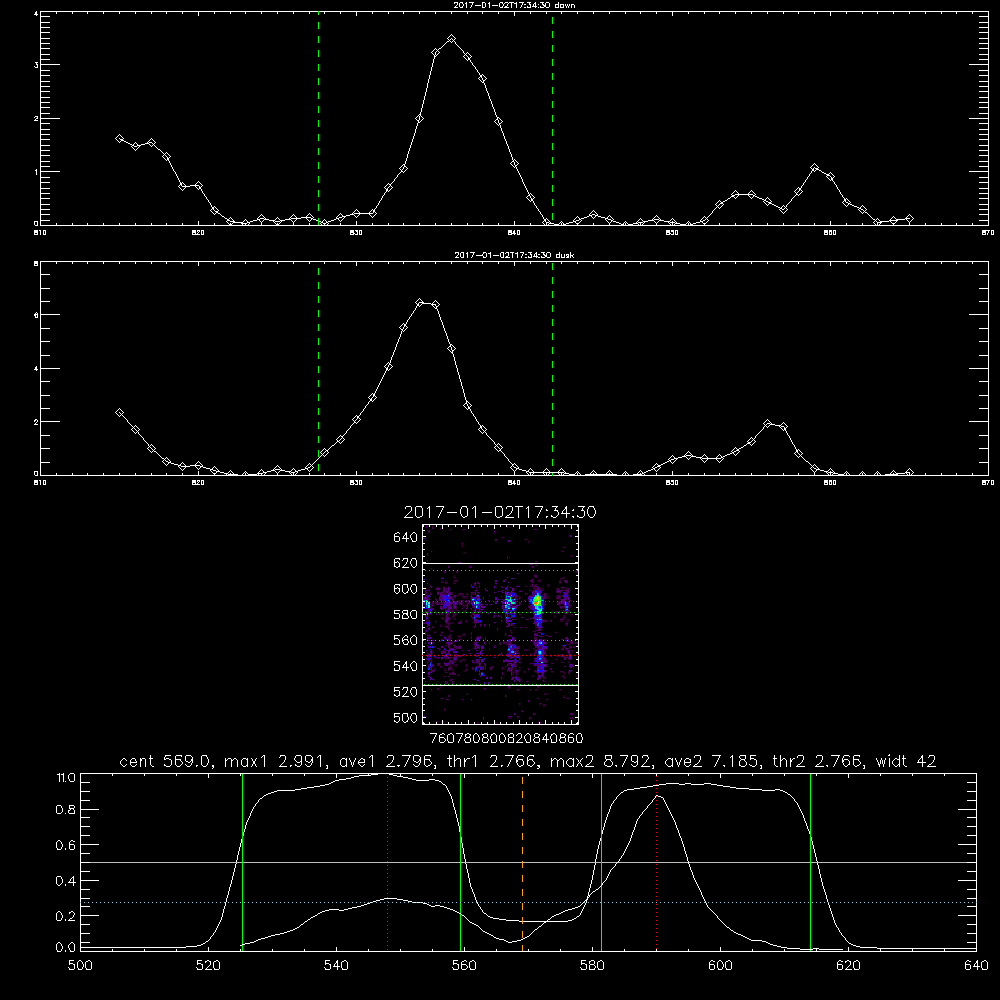Click the heatmap y-axis label 520

[406, 692]
